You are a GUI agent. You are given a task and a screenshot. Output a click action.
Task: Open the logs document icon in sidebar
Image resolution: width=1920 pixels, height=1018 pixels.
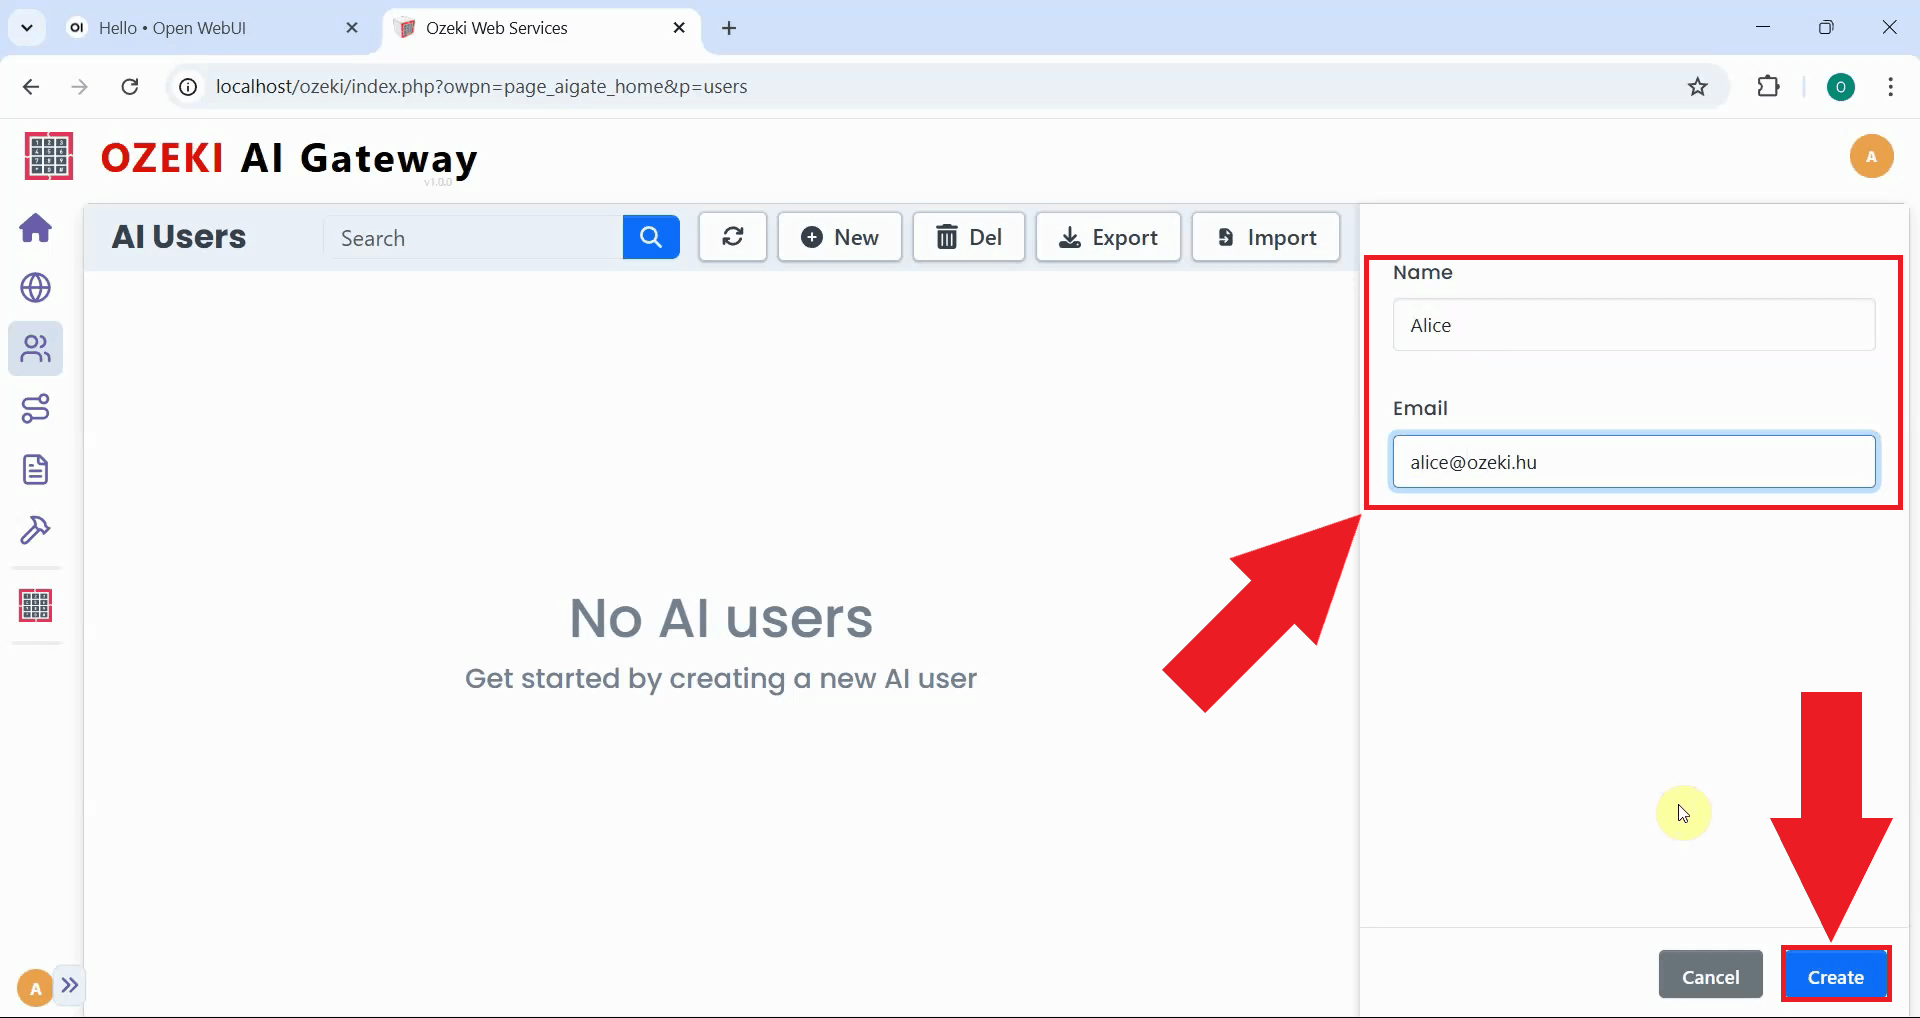click(x=36, y=469)
